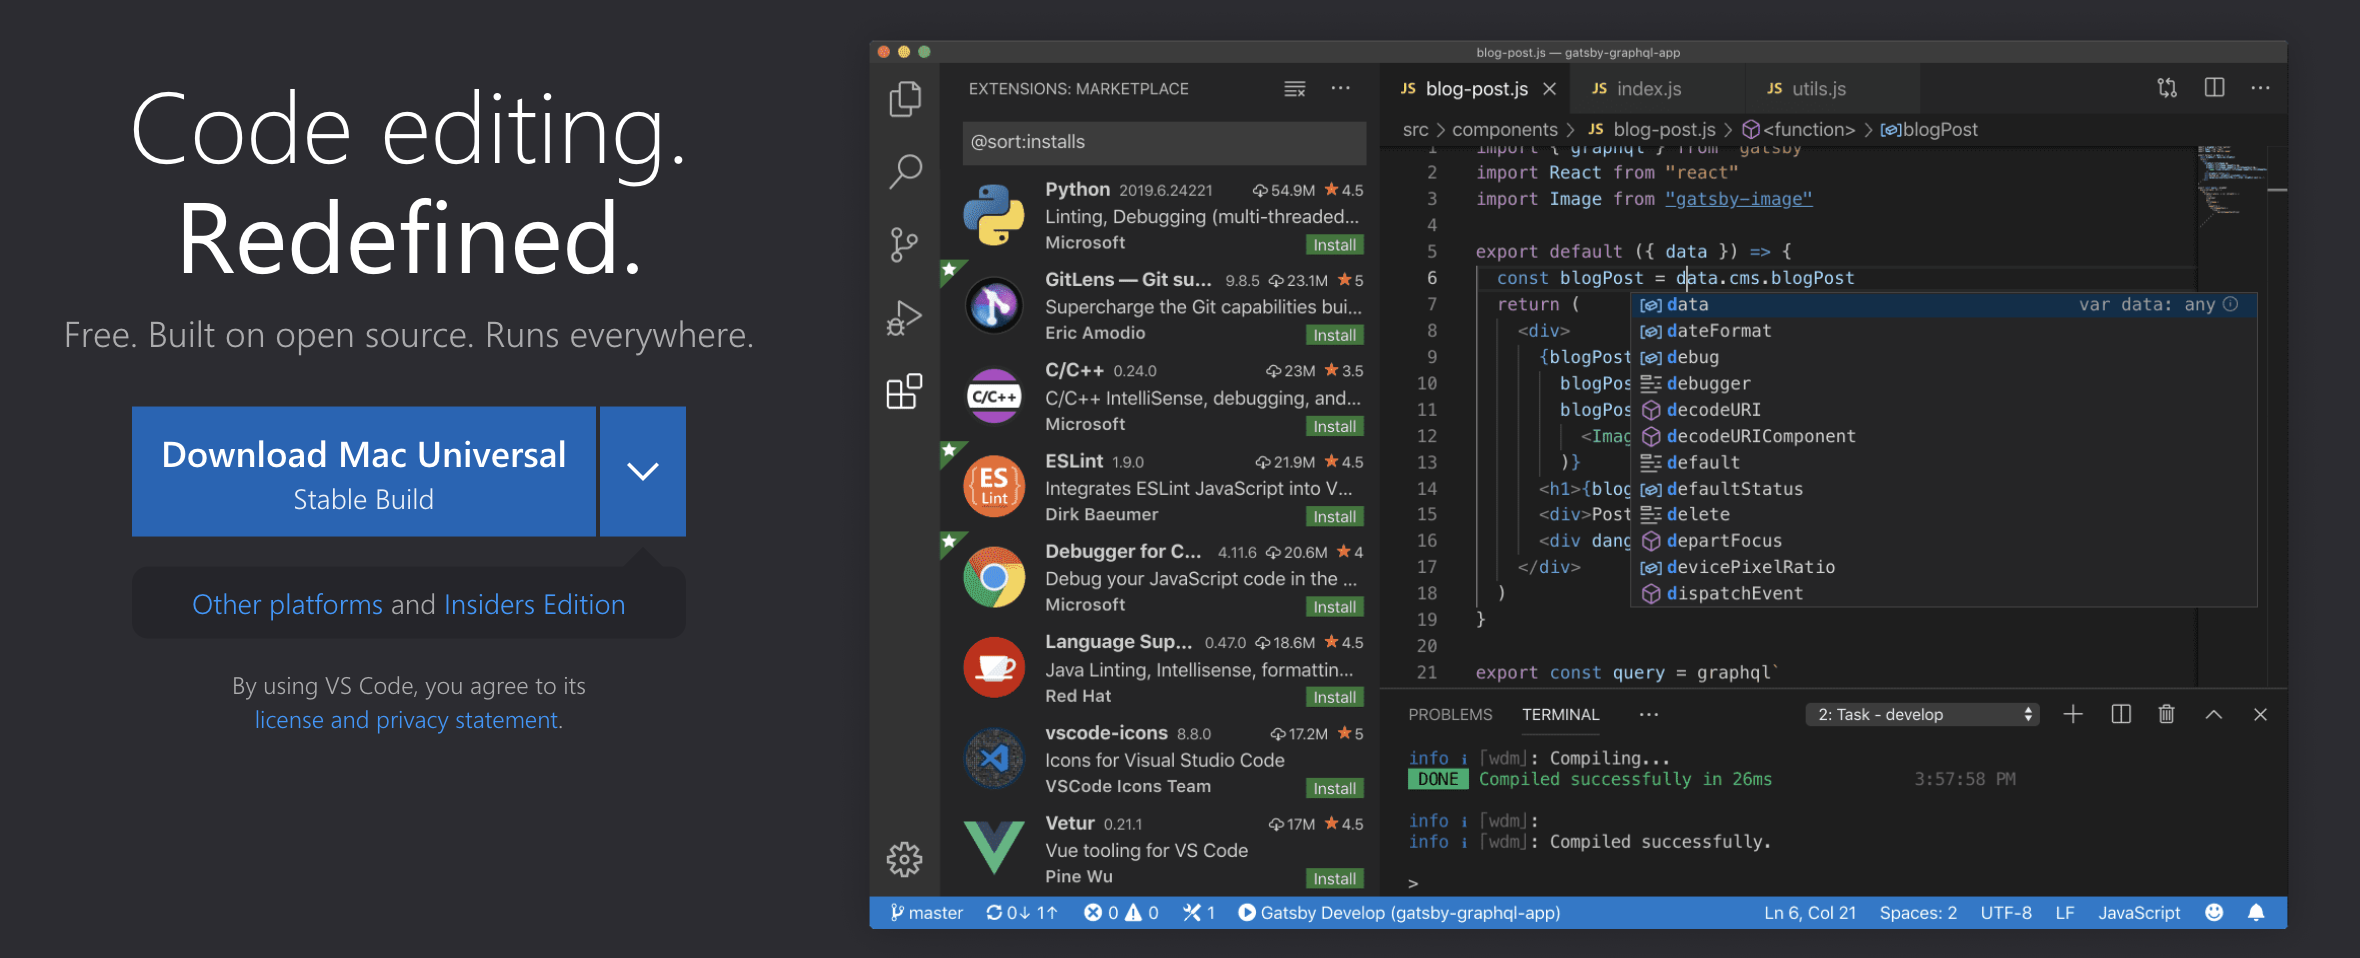This screenshot has height=958, width=2360.
Task: Install the GitLens extension
Action: click(x=1334, y=335)
